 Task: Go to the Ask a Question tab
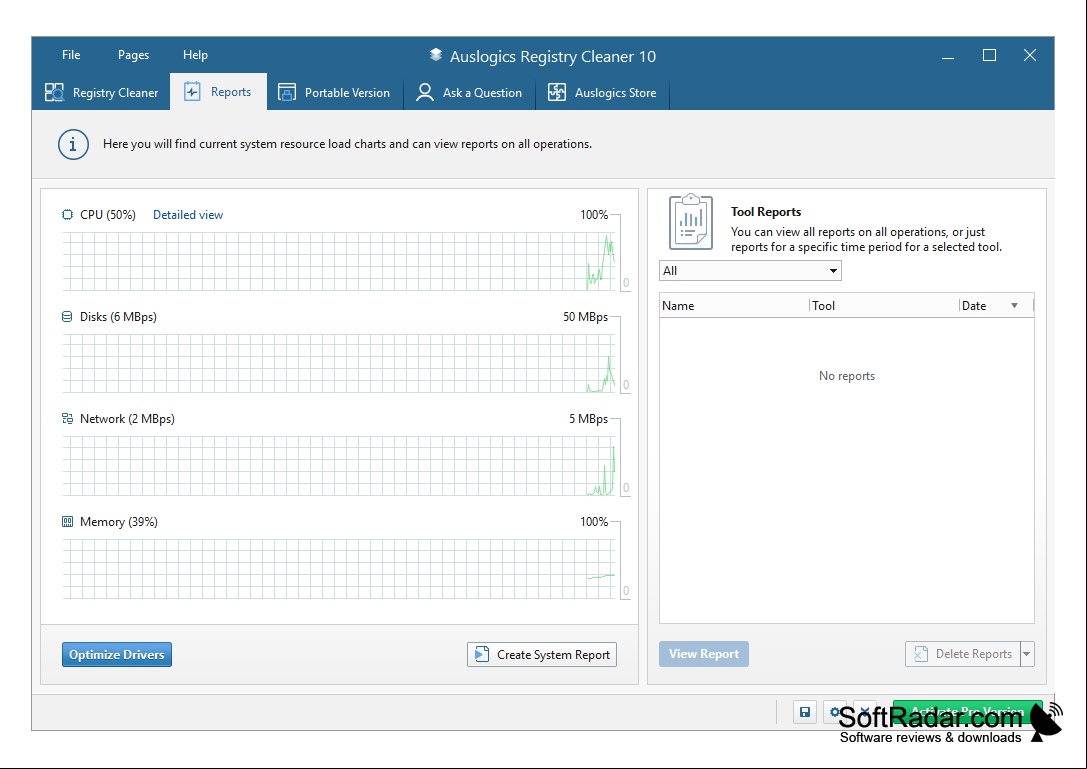coord(469,92)
